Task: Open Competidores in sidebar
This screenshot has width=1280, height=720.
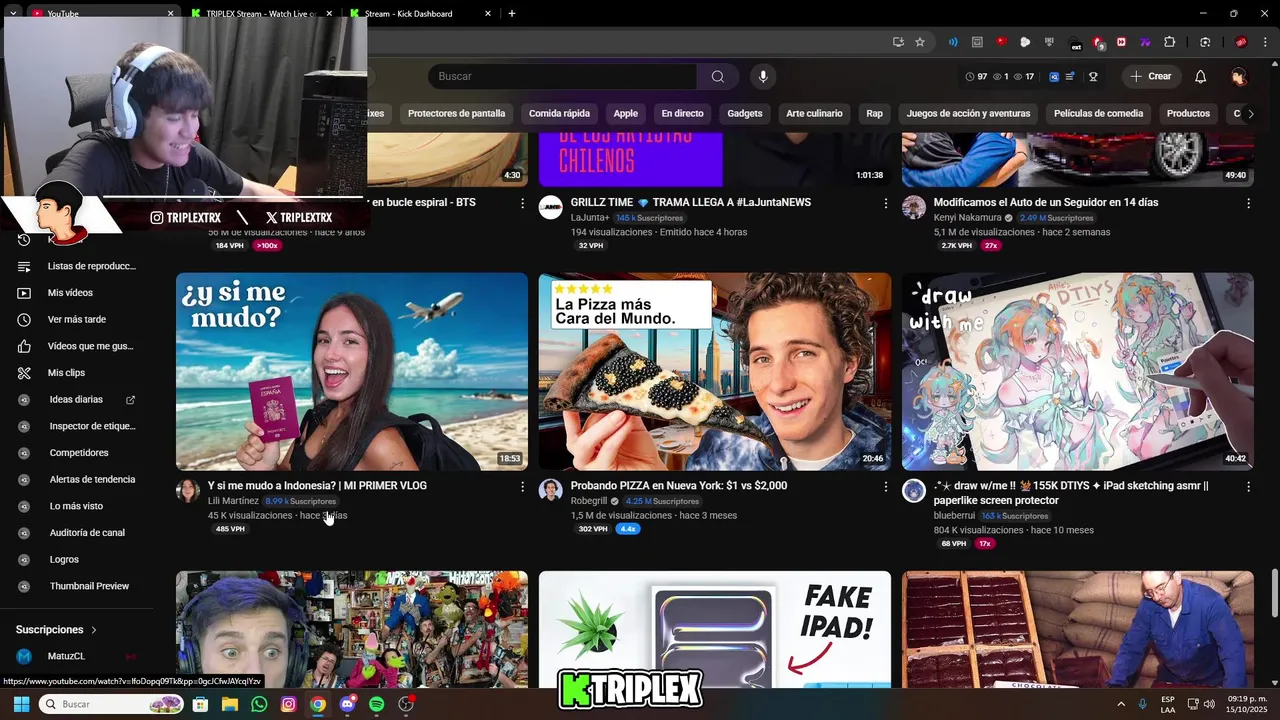Action: click(x=76, y=453)
